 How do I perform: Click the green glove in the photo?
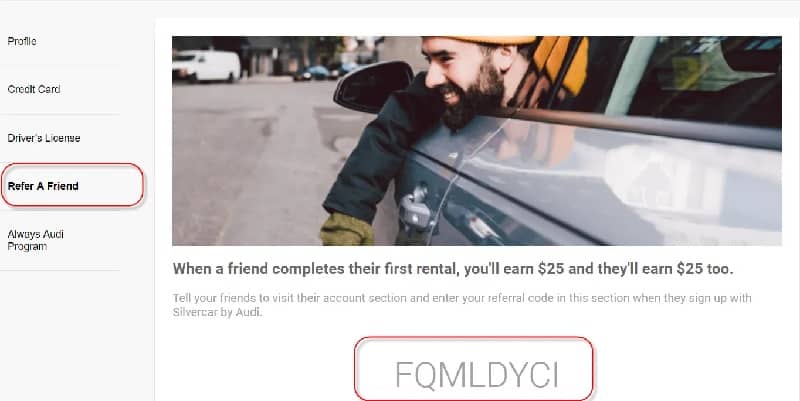(347, 230)
